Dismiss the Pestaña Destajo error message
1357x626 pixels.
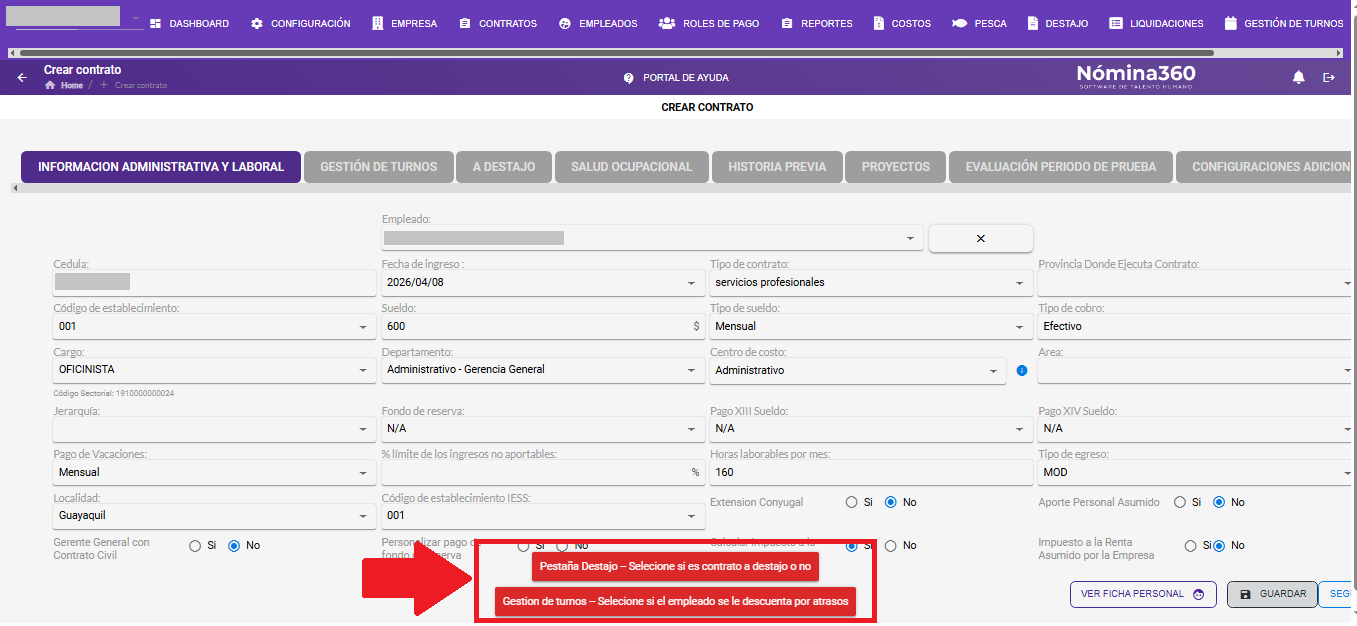click(676, 566)
